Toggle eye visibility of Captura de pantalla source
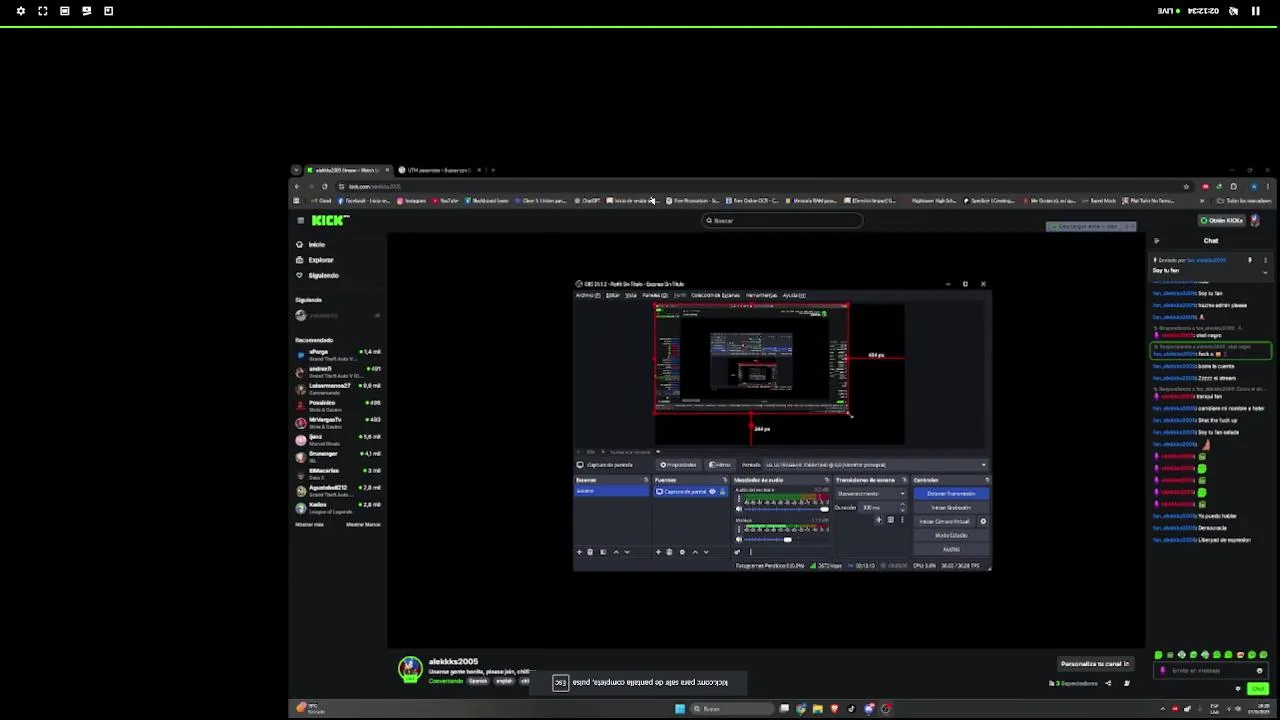Screen dimensions: 1280x720 coord(712,491)
